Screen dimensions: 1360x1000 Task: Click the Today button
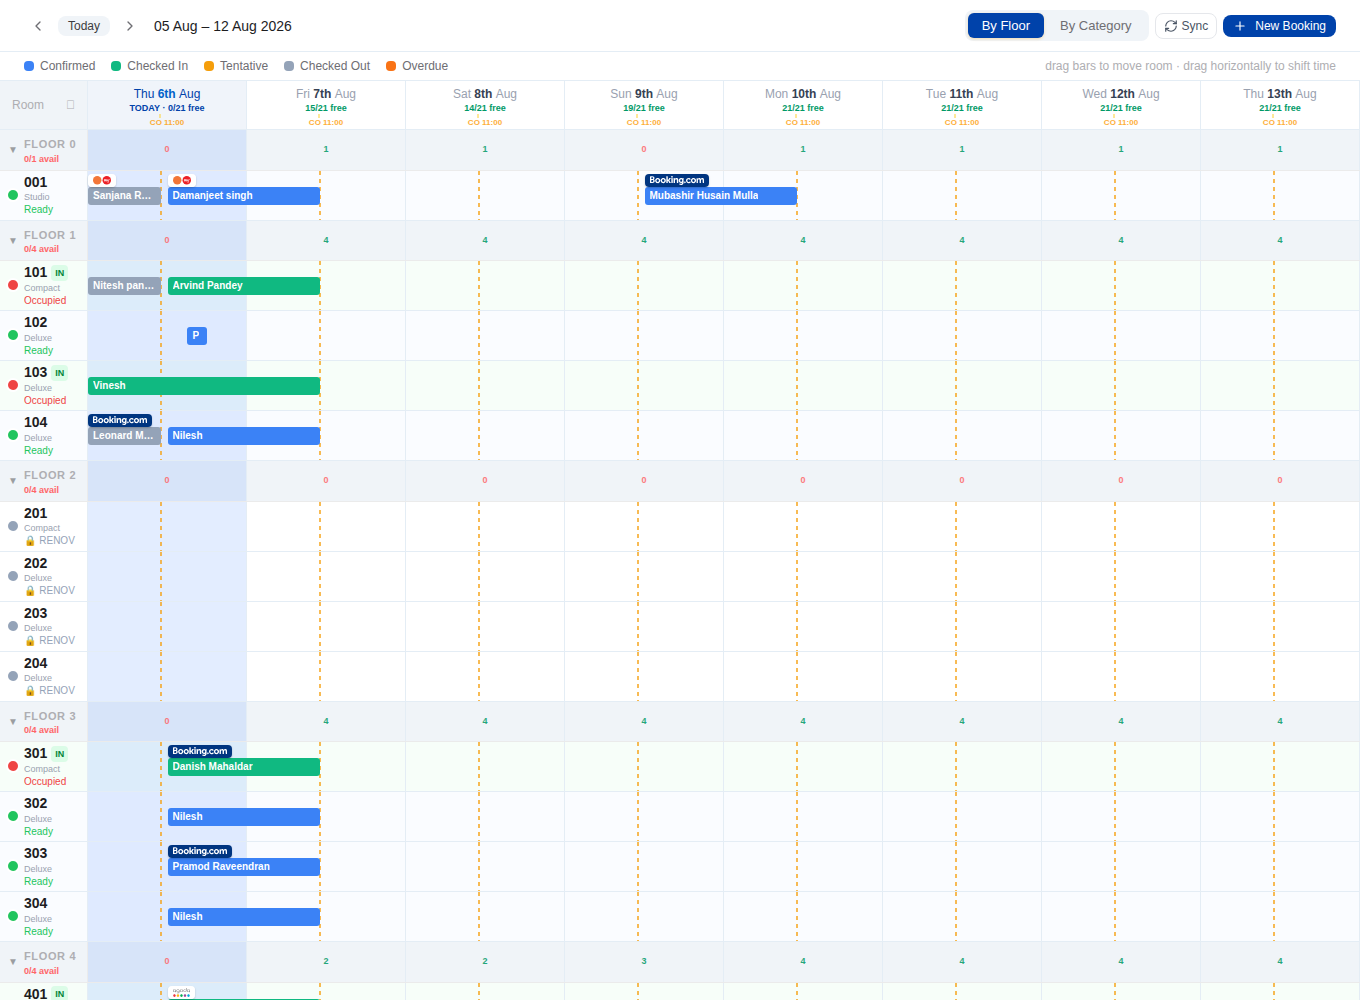84,26
